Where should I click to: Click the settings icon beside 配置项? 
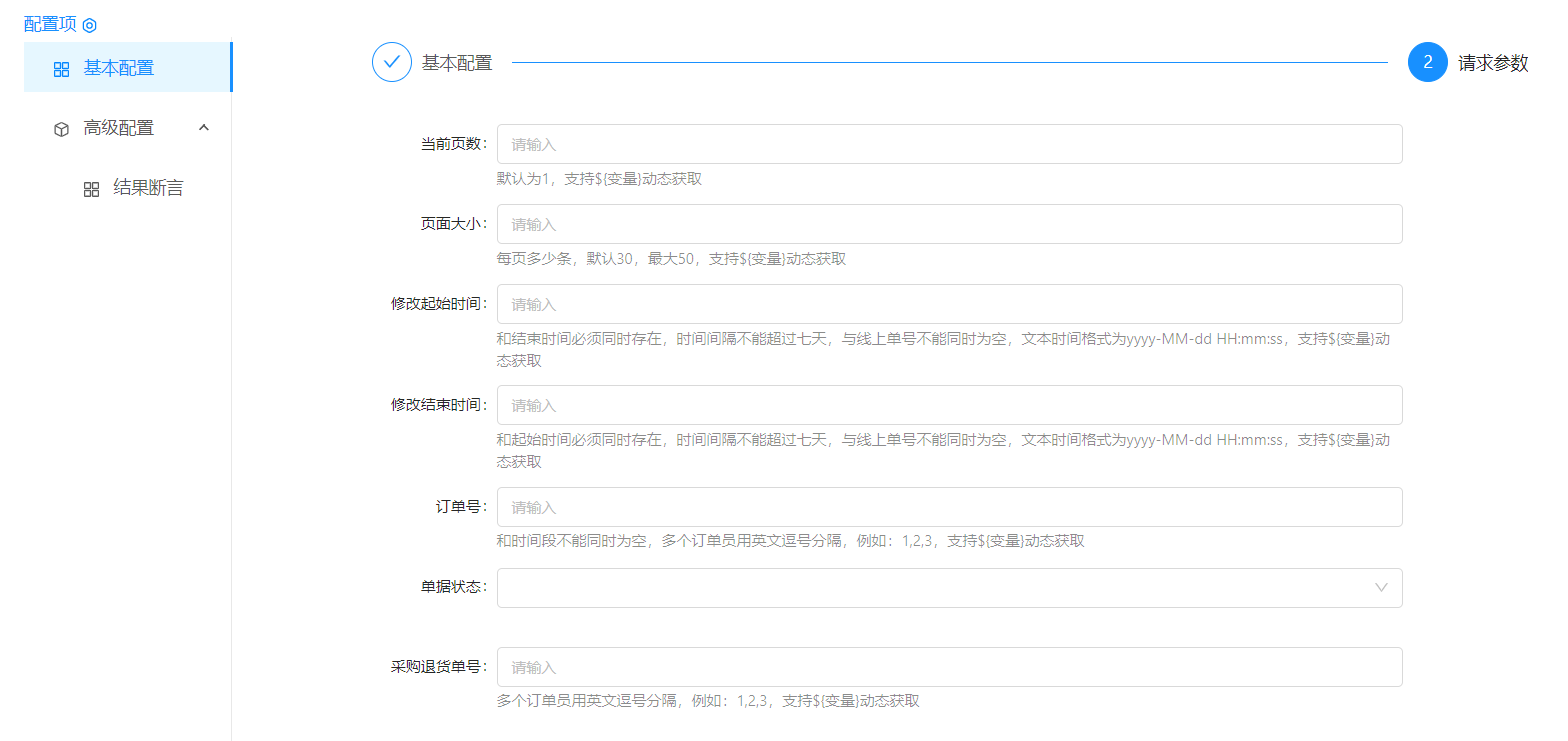(x=89, y=25)
